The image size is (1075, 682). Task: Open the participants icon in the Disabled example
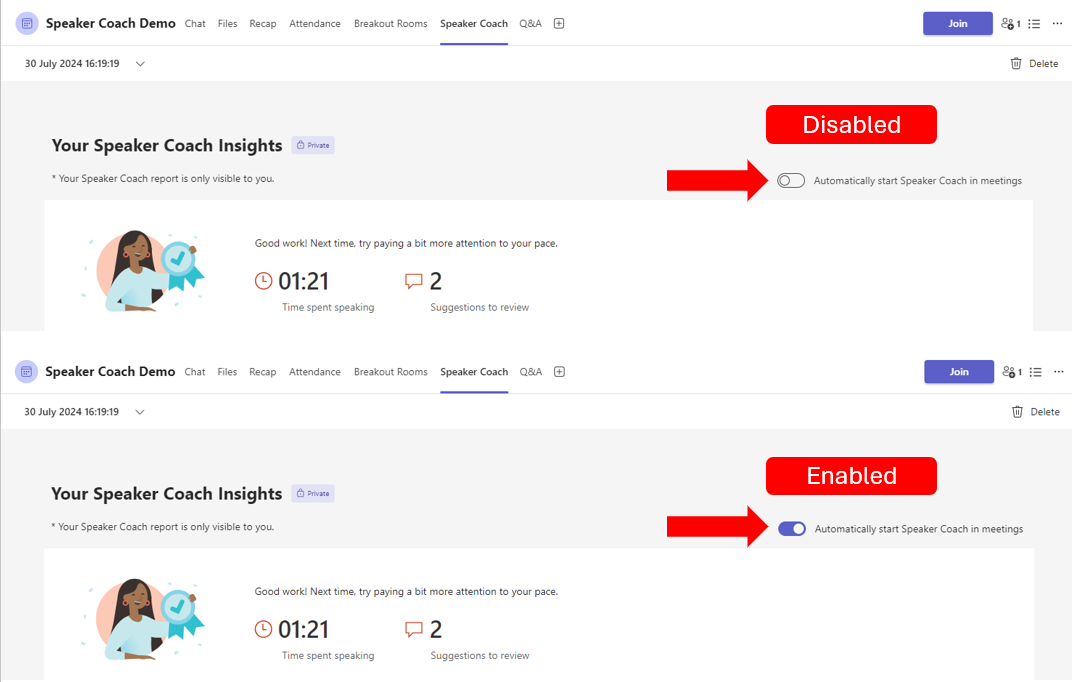tap(1010, 24)
